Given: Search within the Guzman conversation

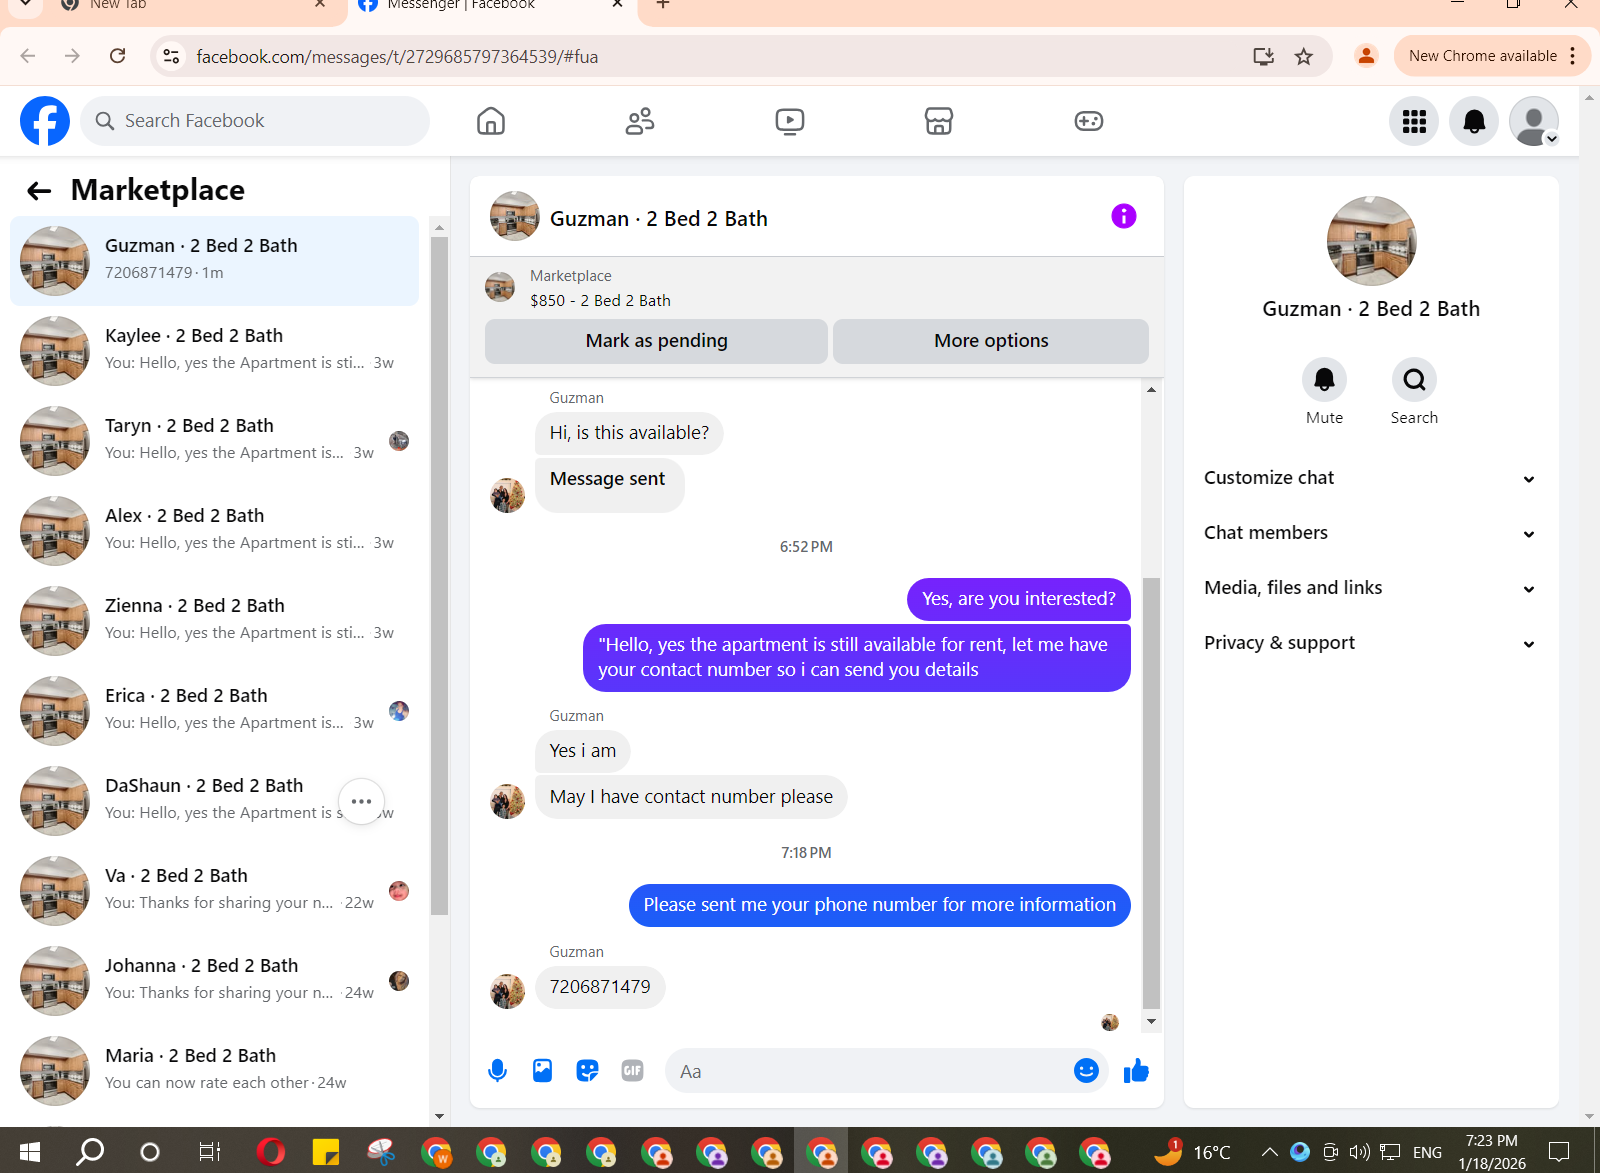Looking at the screenshot, I should [x=1414, y=380].
